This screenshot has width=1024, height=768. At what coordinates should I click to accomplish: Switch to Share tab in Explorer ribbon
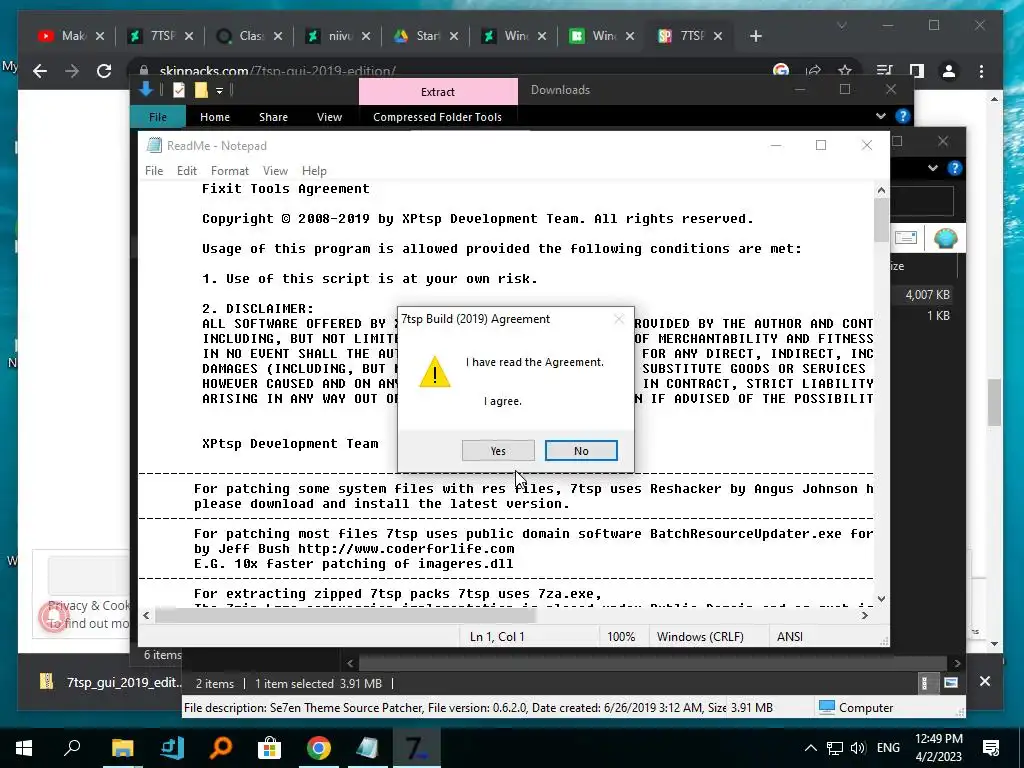coord(273,117)
